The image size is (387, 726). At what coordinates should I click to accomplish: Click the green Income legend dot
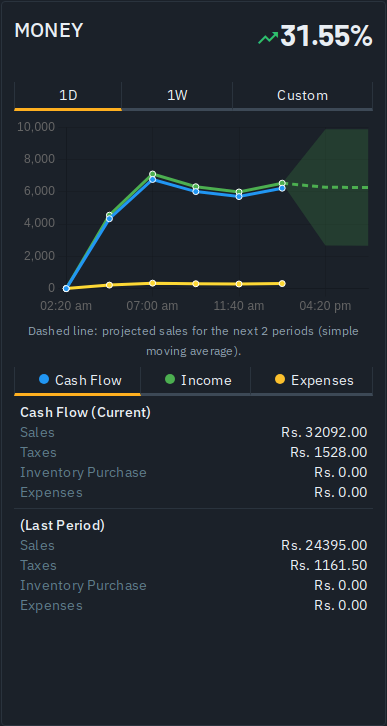[x=170, y=380]
